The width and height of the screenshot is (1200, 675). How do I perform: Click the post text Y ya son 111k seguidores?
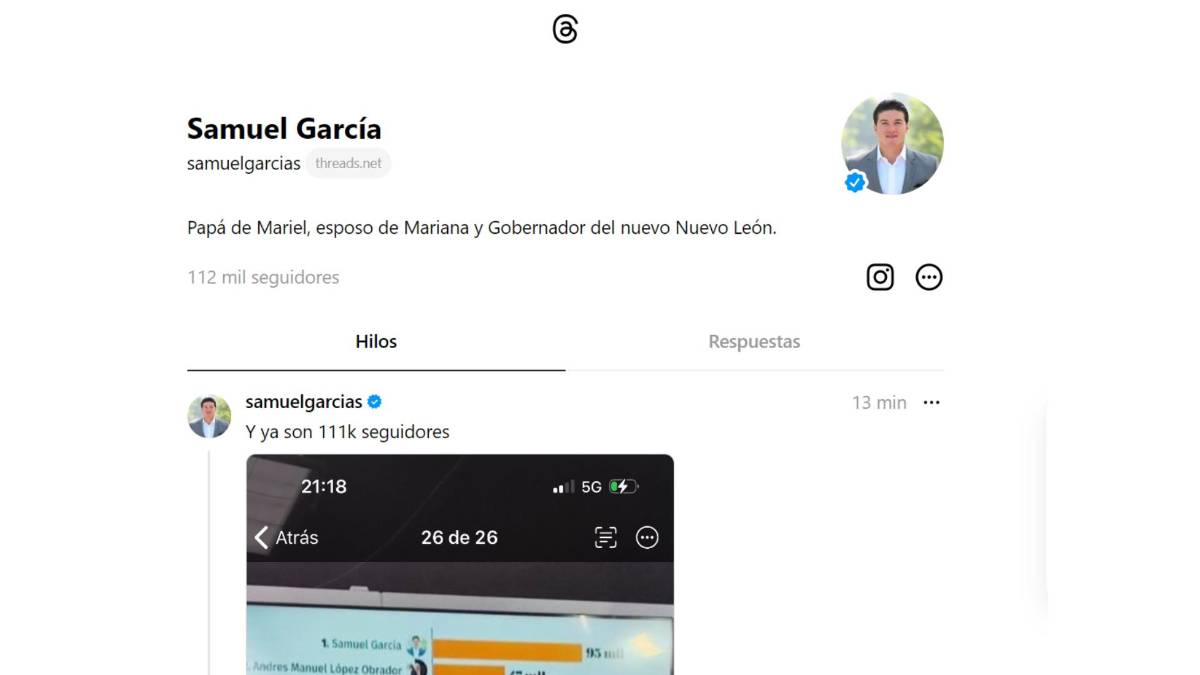point(347,431)
